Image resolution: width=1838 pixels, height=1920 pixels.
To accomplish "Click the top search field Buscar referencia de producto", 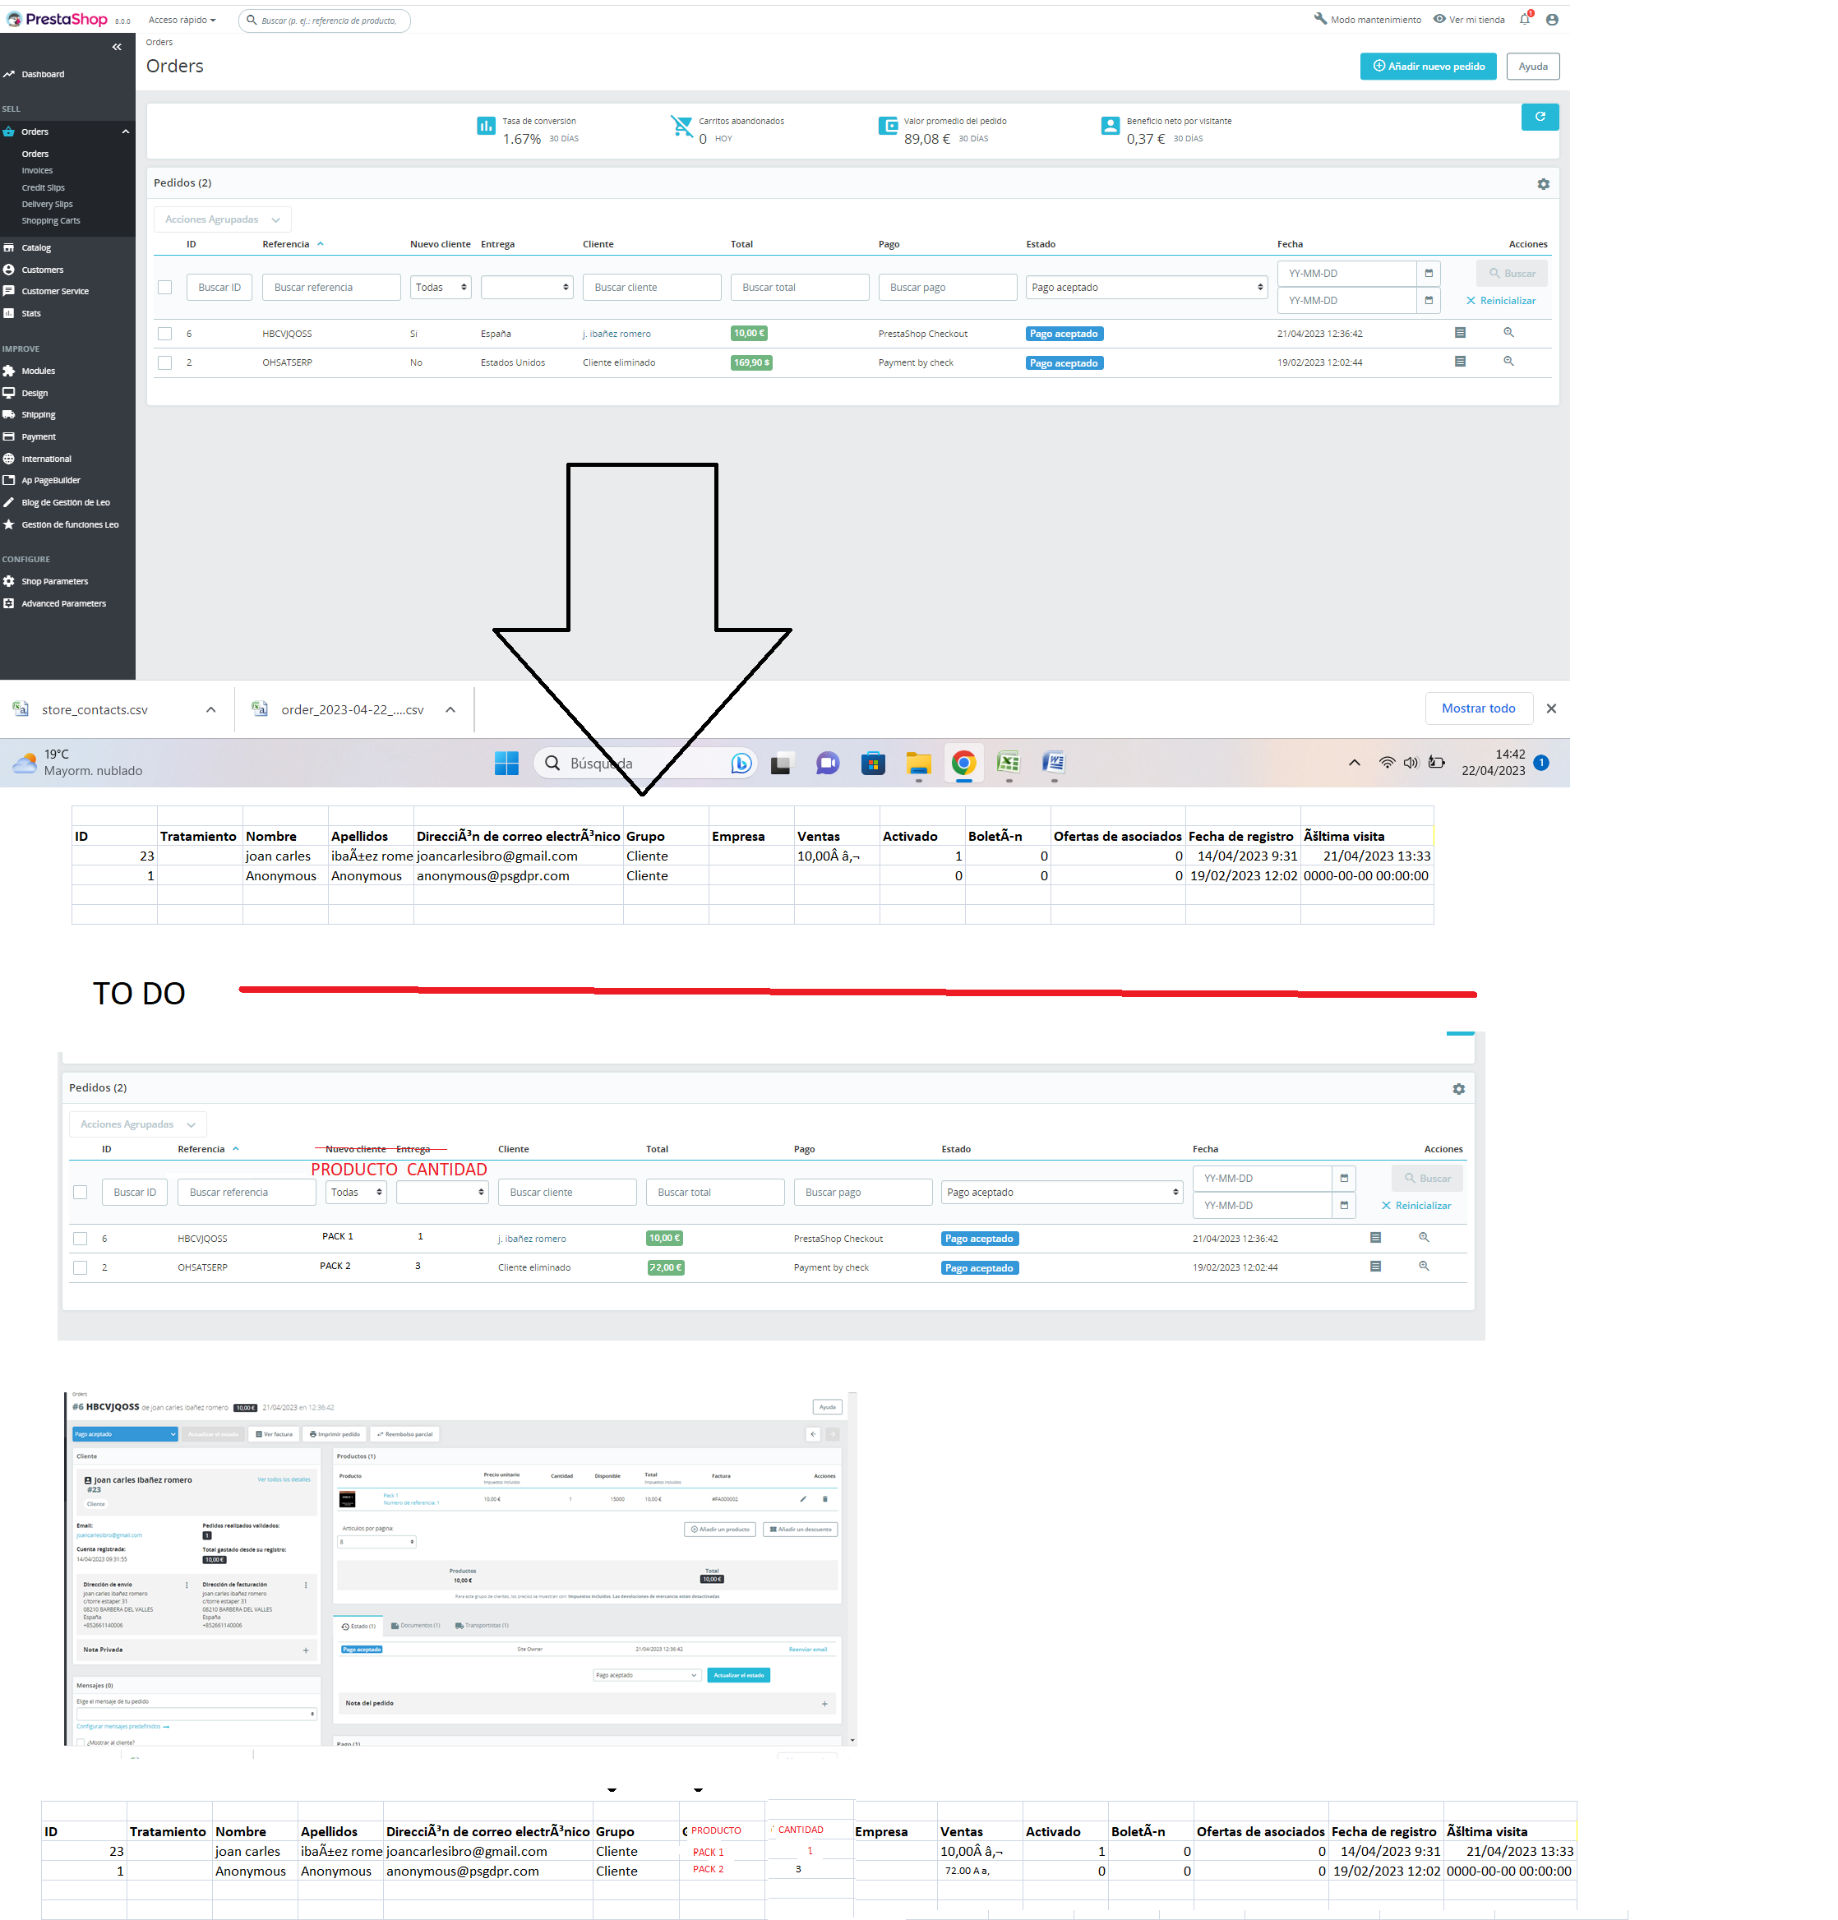I will tap(325, 20).
